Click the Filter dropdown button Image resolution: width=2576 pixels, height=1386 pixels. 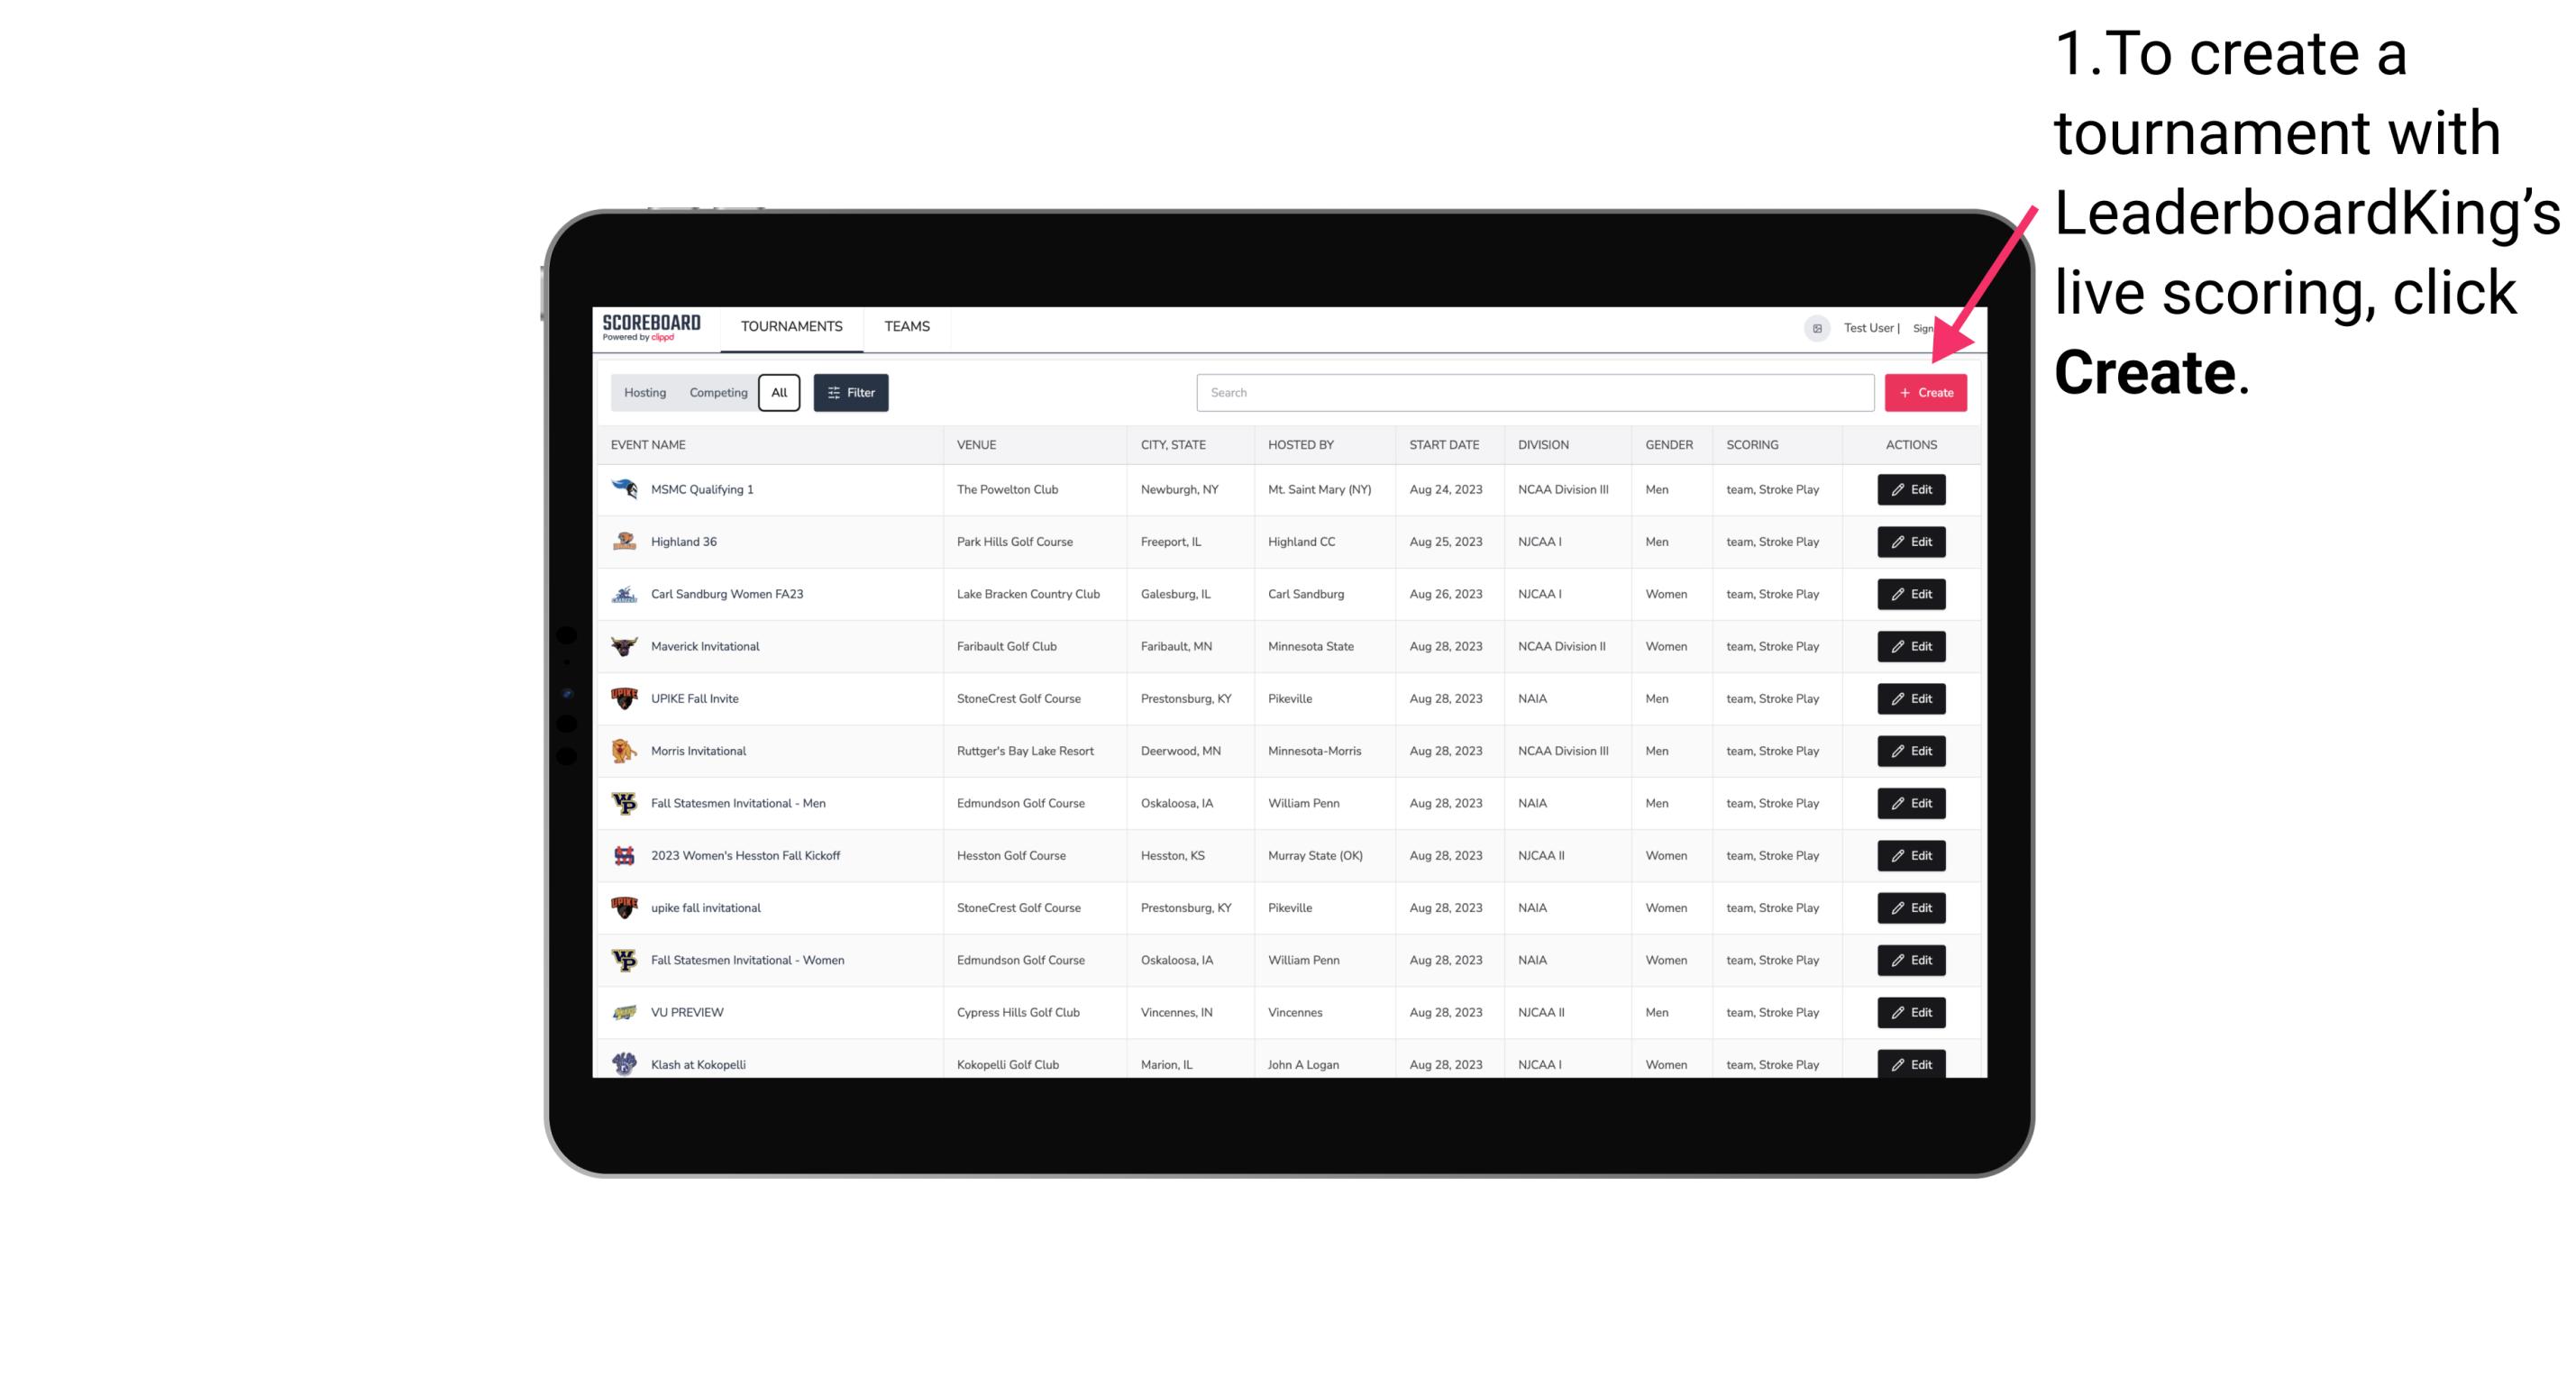point(850,393)
